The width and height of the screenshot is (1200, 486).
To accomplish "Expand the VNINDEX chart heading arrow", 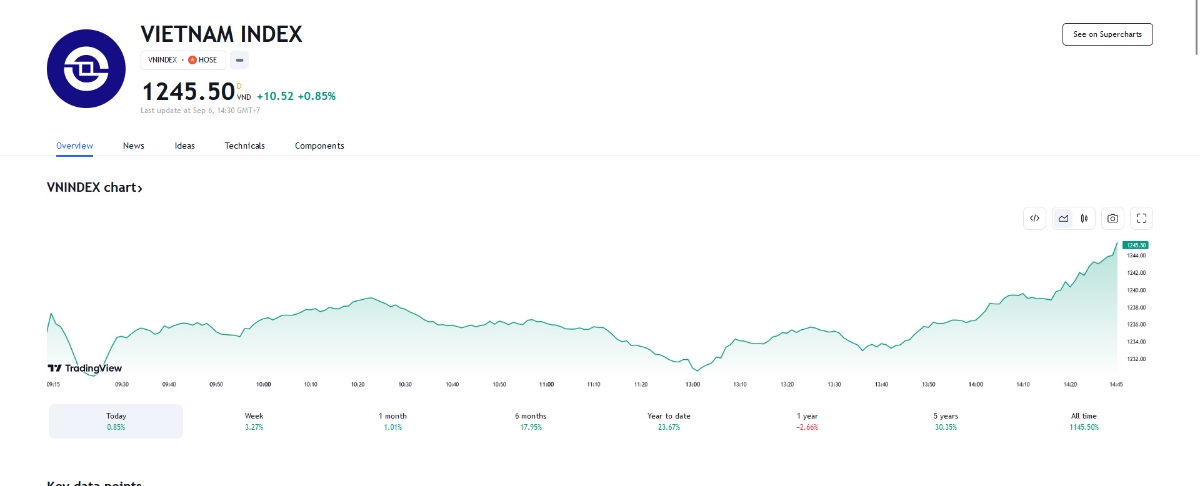I will [x=95, y=188].
